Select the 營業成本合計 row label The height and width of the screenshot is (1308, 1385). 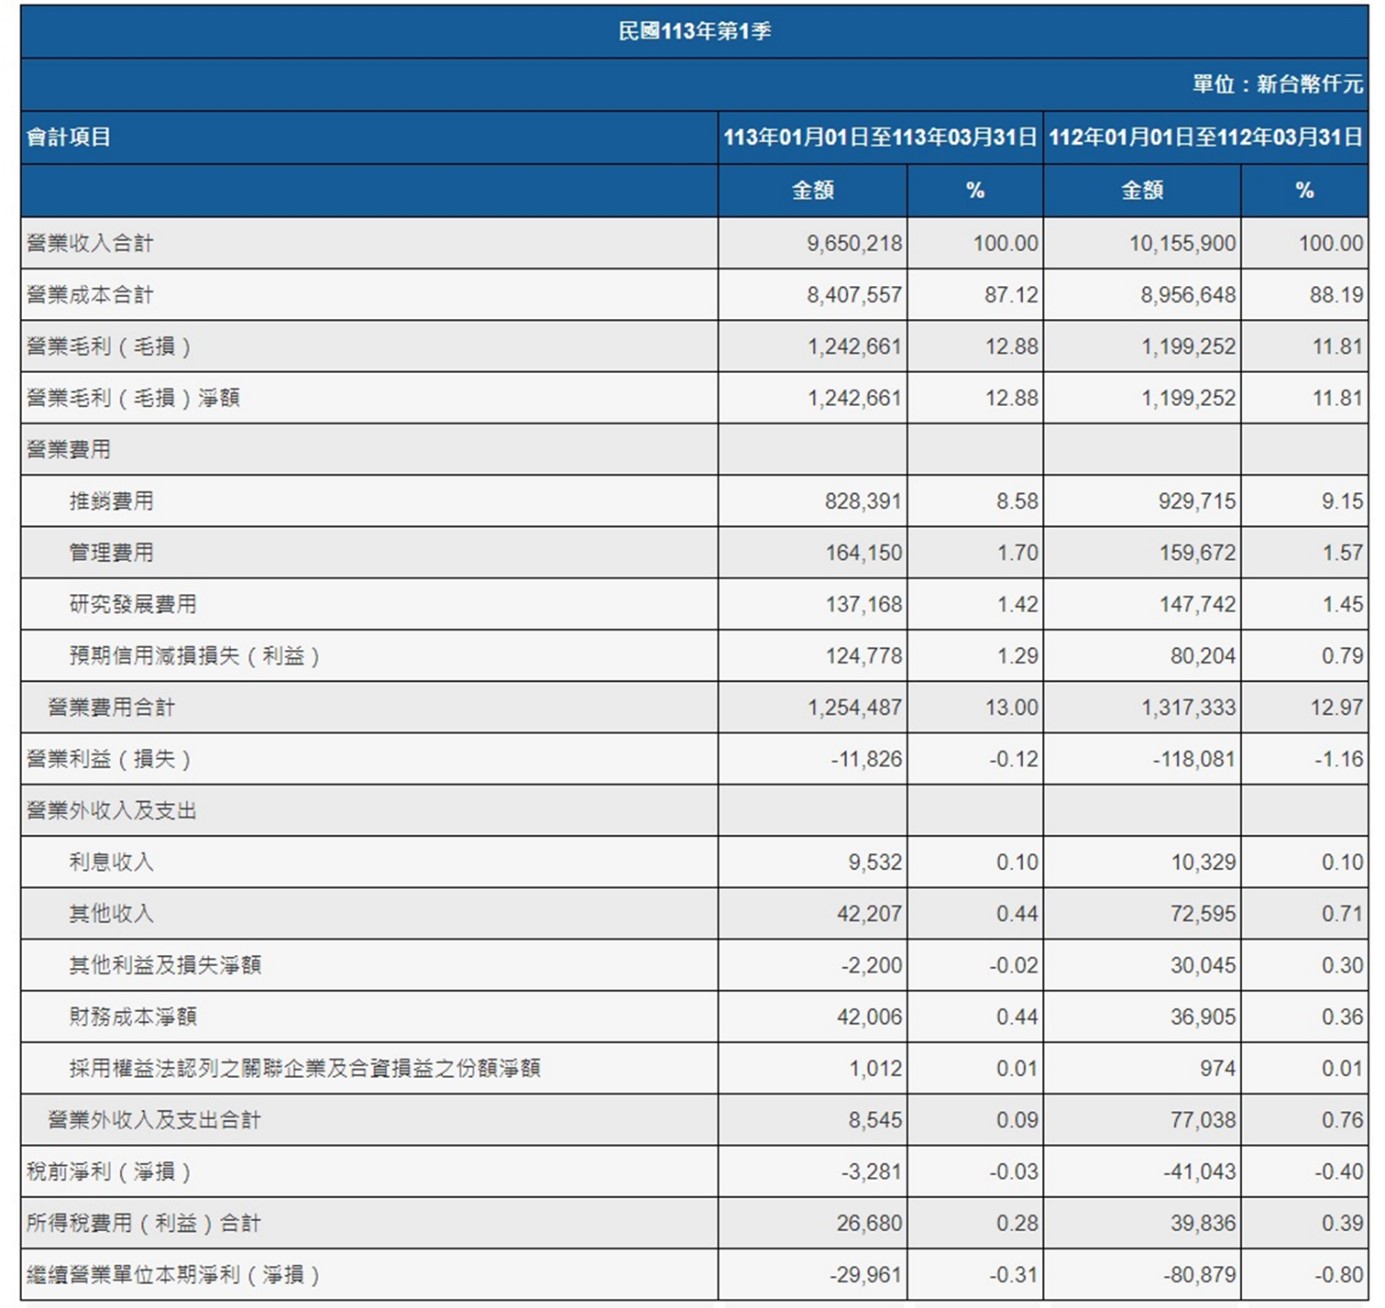[x=90, y=295]
